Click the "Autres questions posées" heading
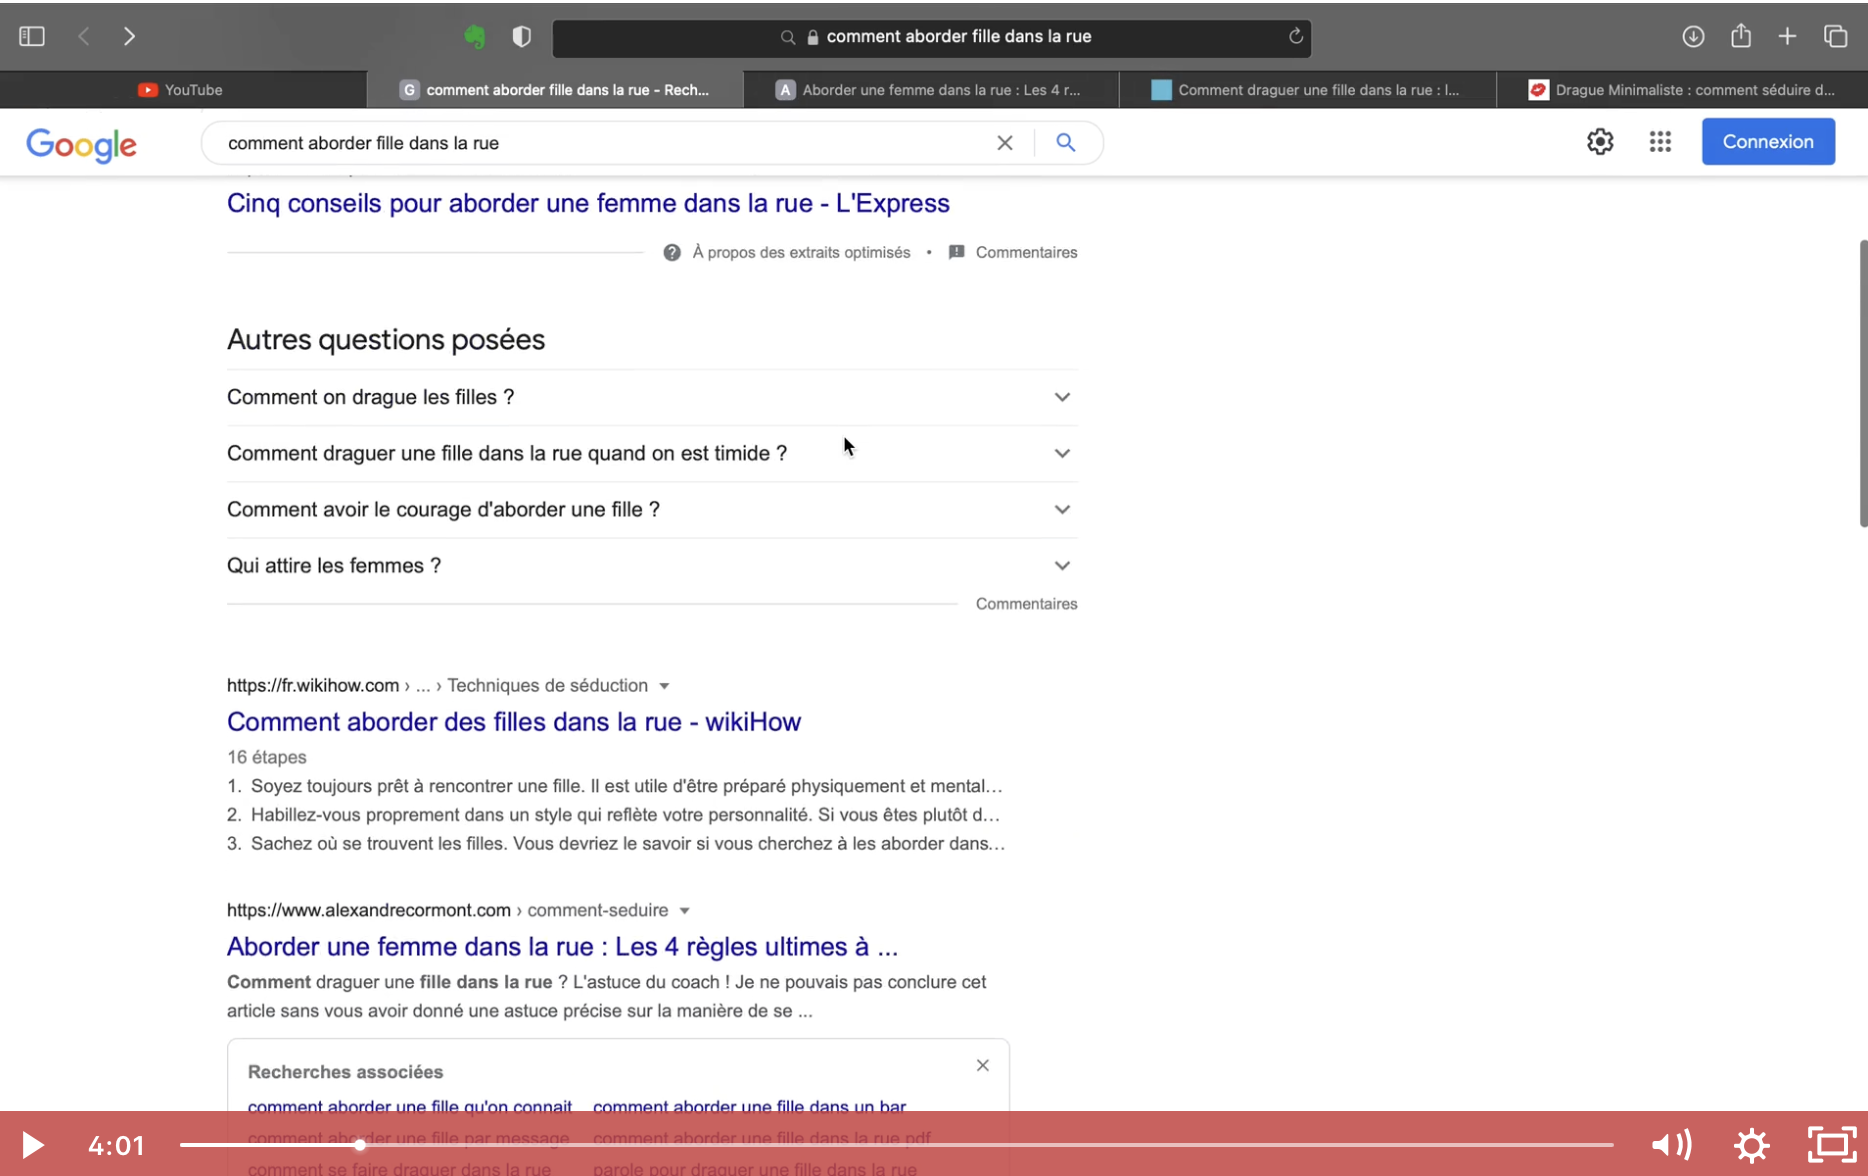1868x1176 pixels. click(x=386, y=340)
